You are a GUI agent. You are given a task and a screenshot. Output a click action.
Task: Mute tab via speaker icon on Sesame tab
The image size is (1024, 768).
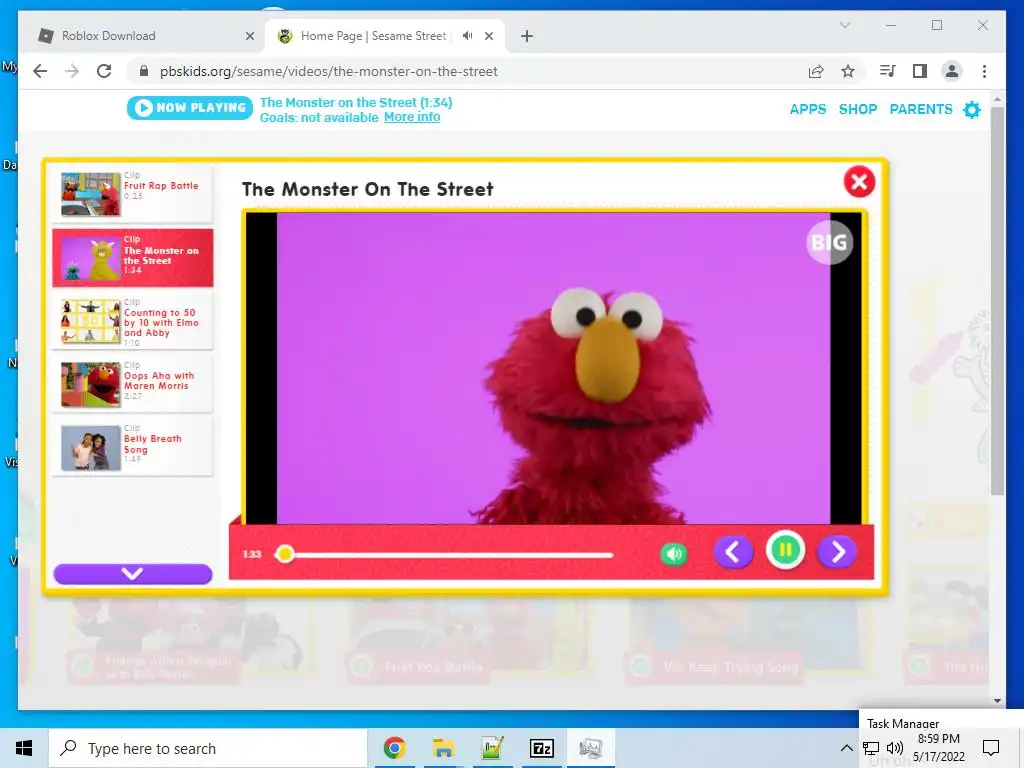(467, 36)
